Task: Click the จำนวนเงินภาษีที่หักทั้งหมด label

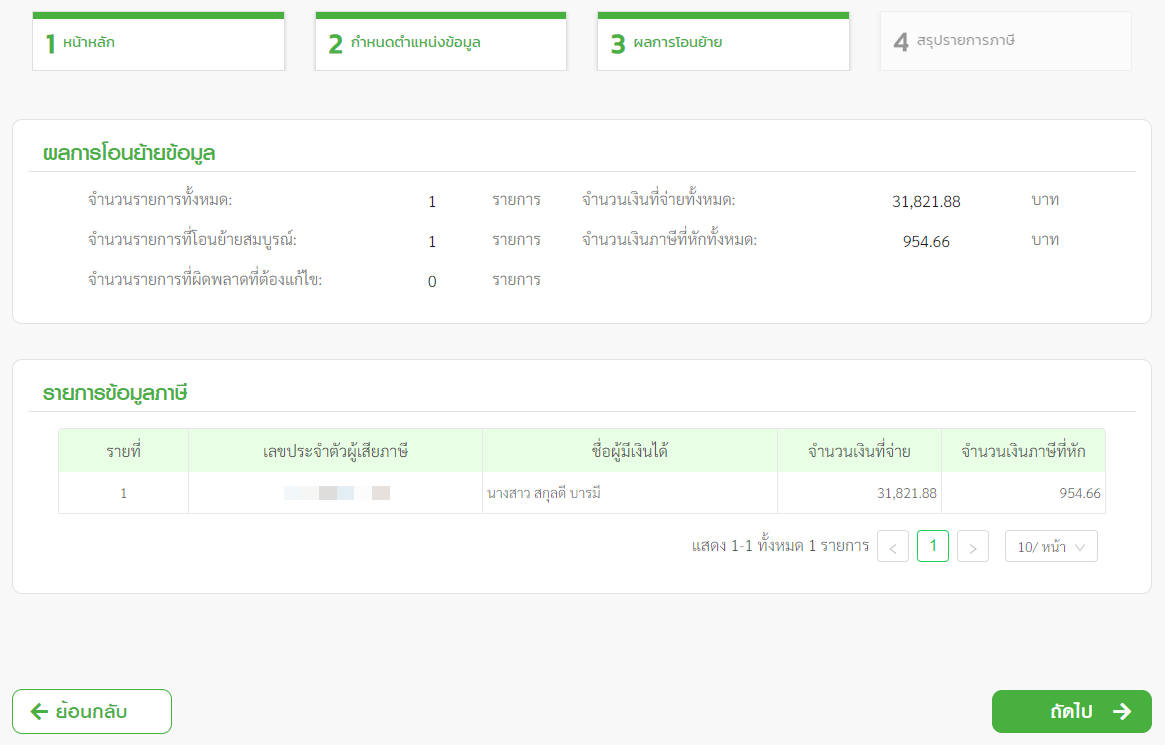Action: 669,240
